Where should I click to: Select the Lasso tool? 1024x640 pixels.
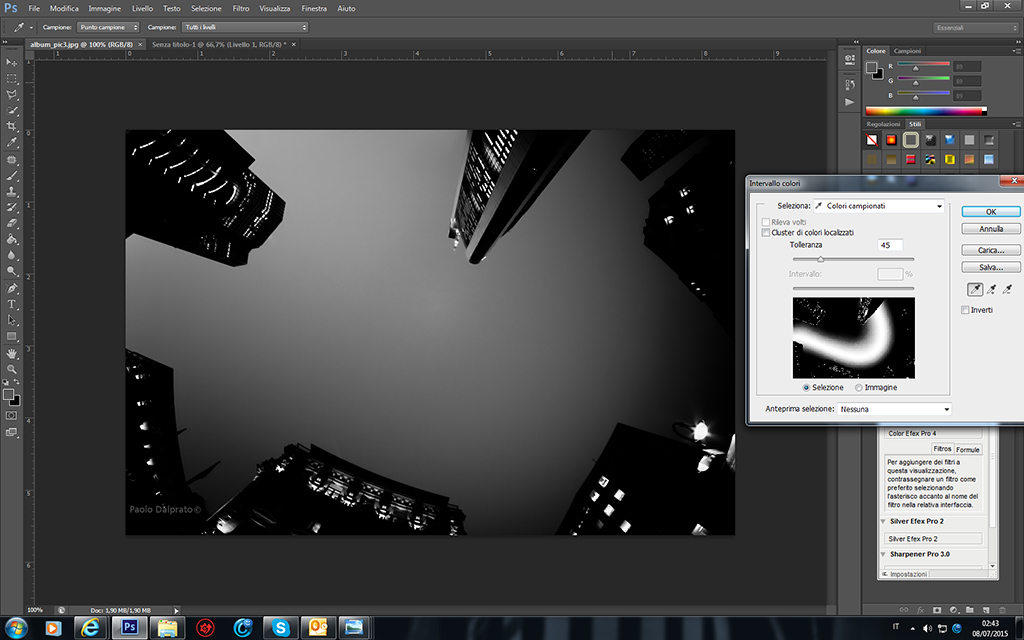coord(12,94)
